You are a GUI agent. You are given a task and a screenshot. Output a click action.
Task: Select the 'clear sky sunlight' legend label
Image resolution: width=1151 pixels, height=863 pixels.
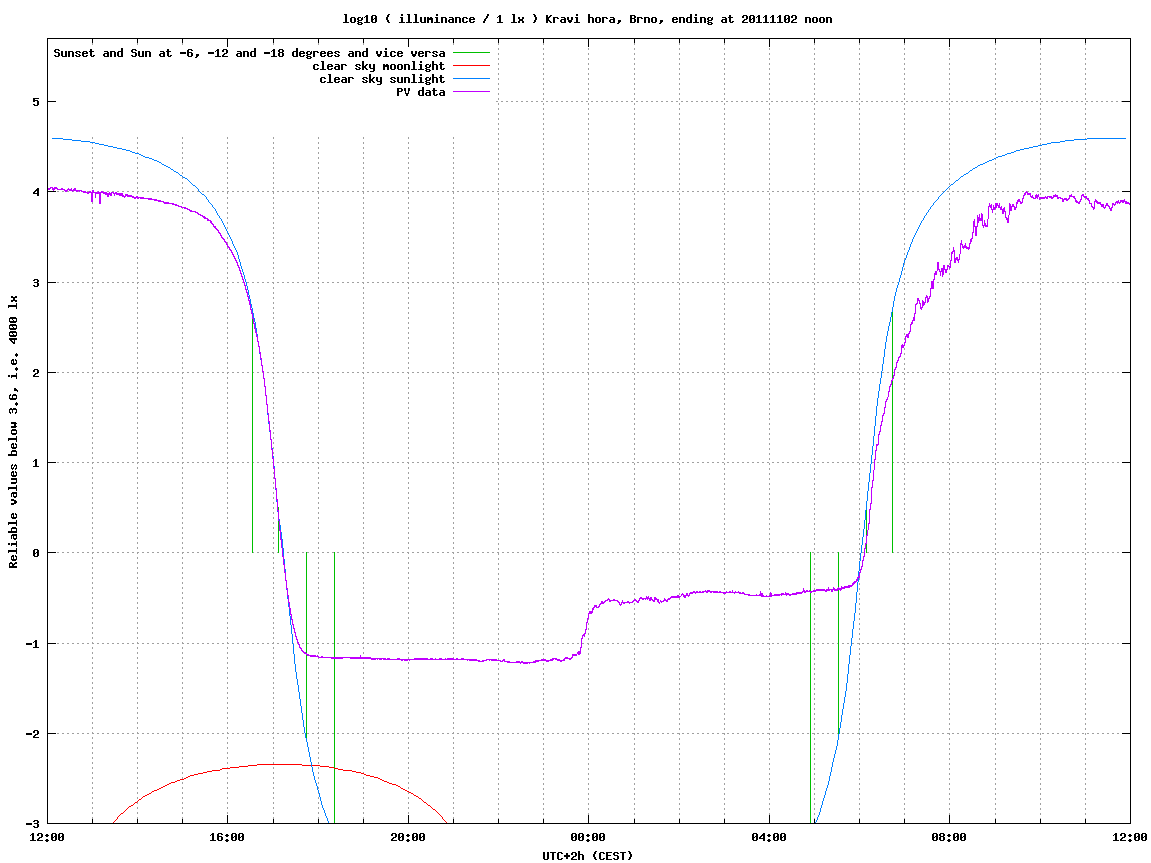coord(382,79)
